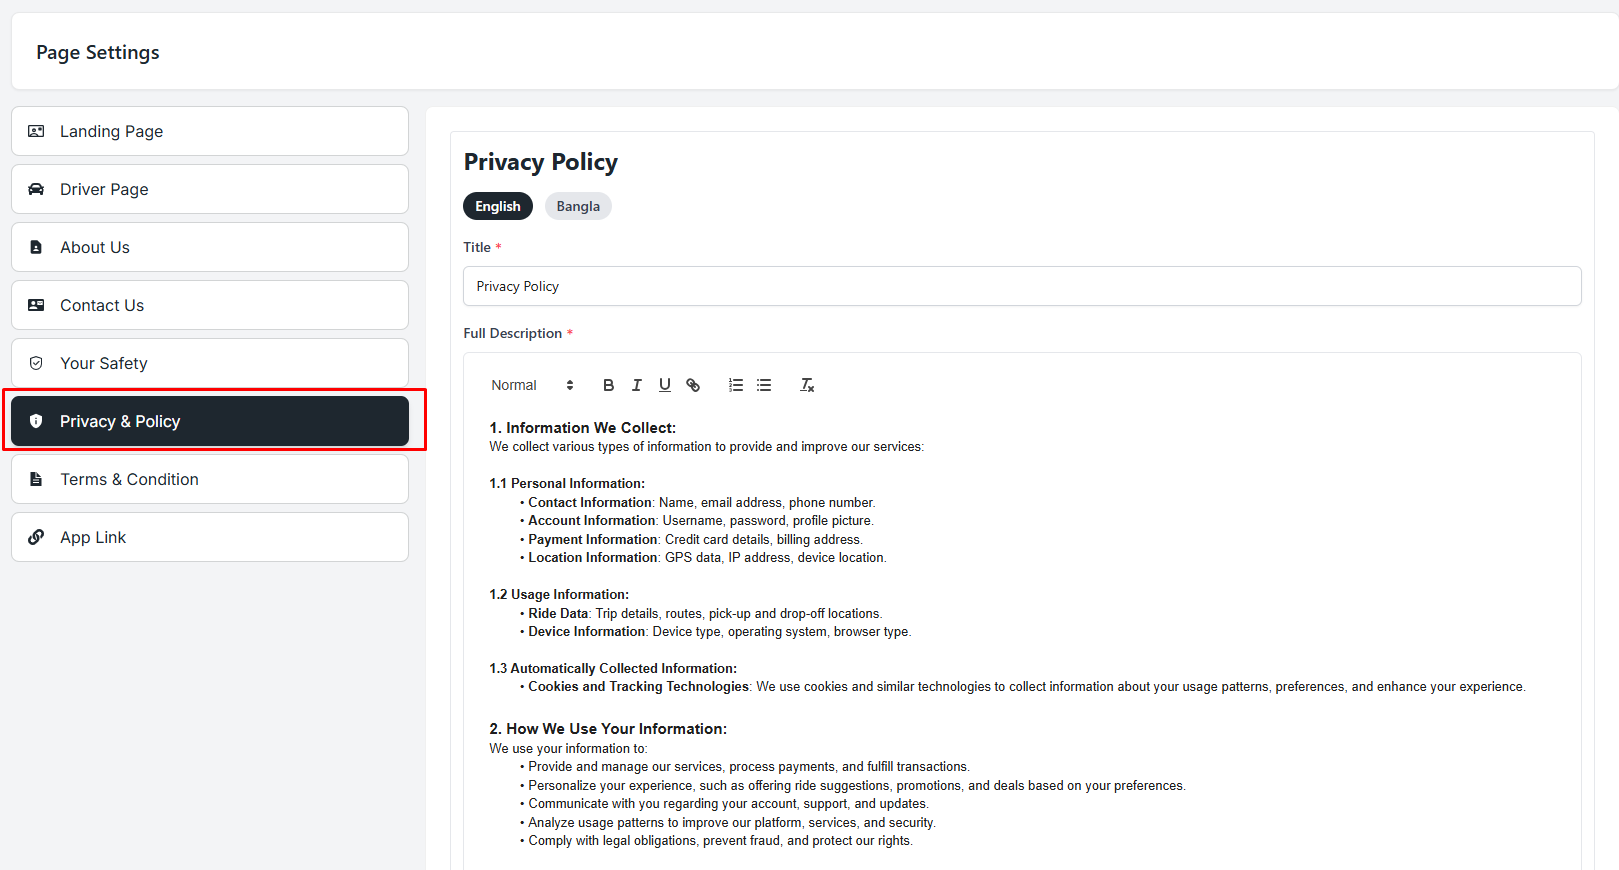This screenshot has width=1619, height=870.
Task: Click the document icon beside About Us
Action: [36, 247]
